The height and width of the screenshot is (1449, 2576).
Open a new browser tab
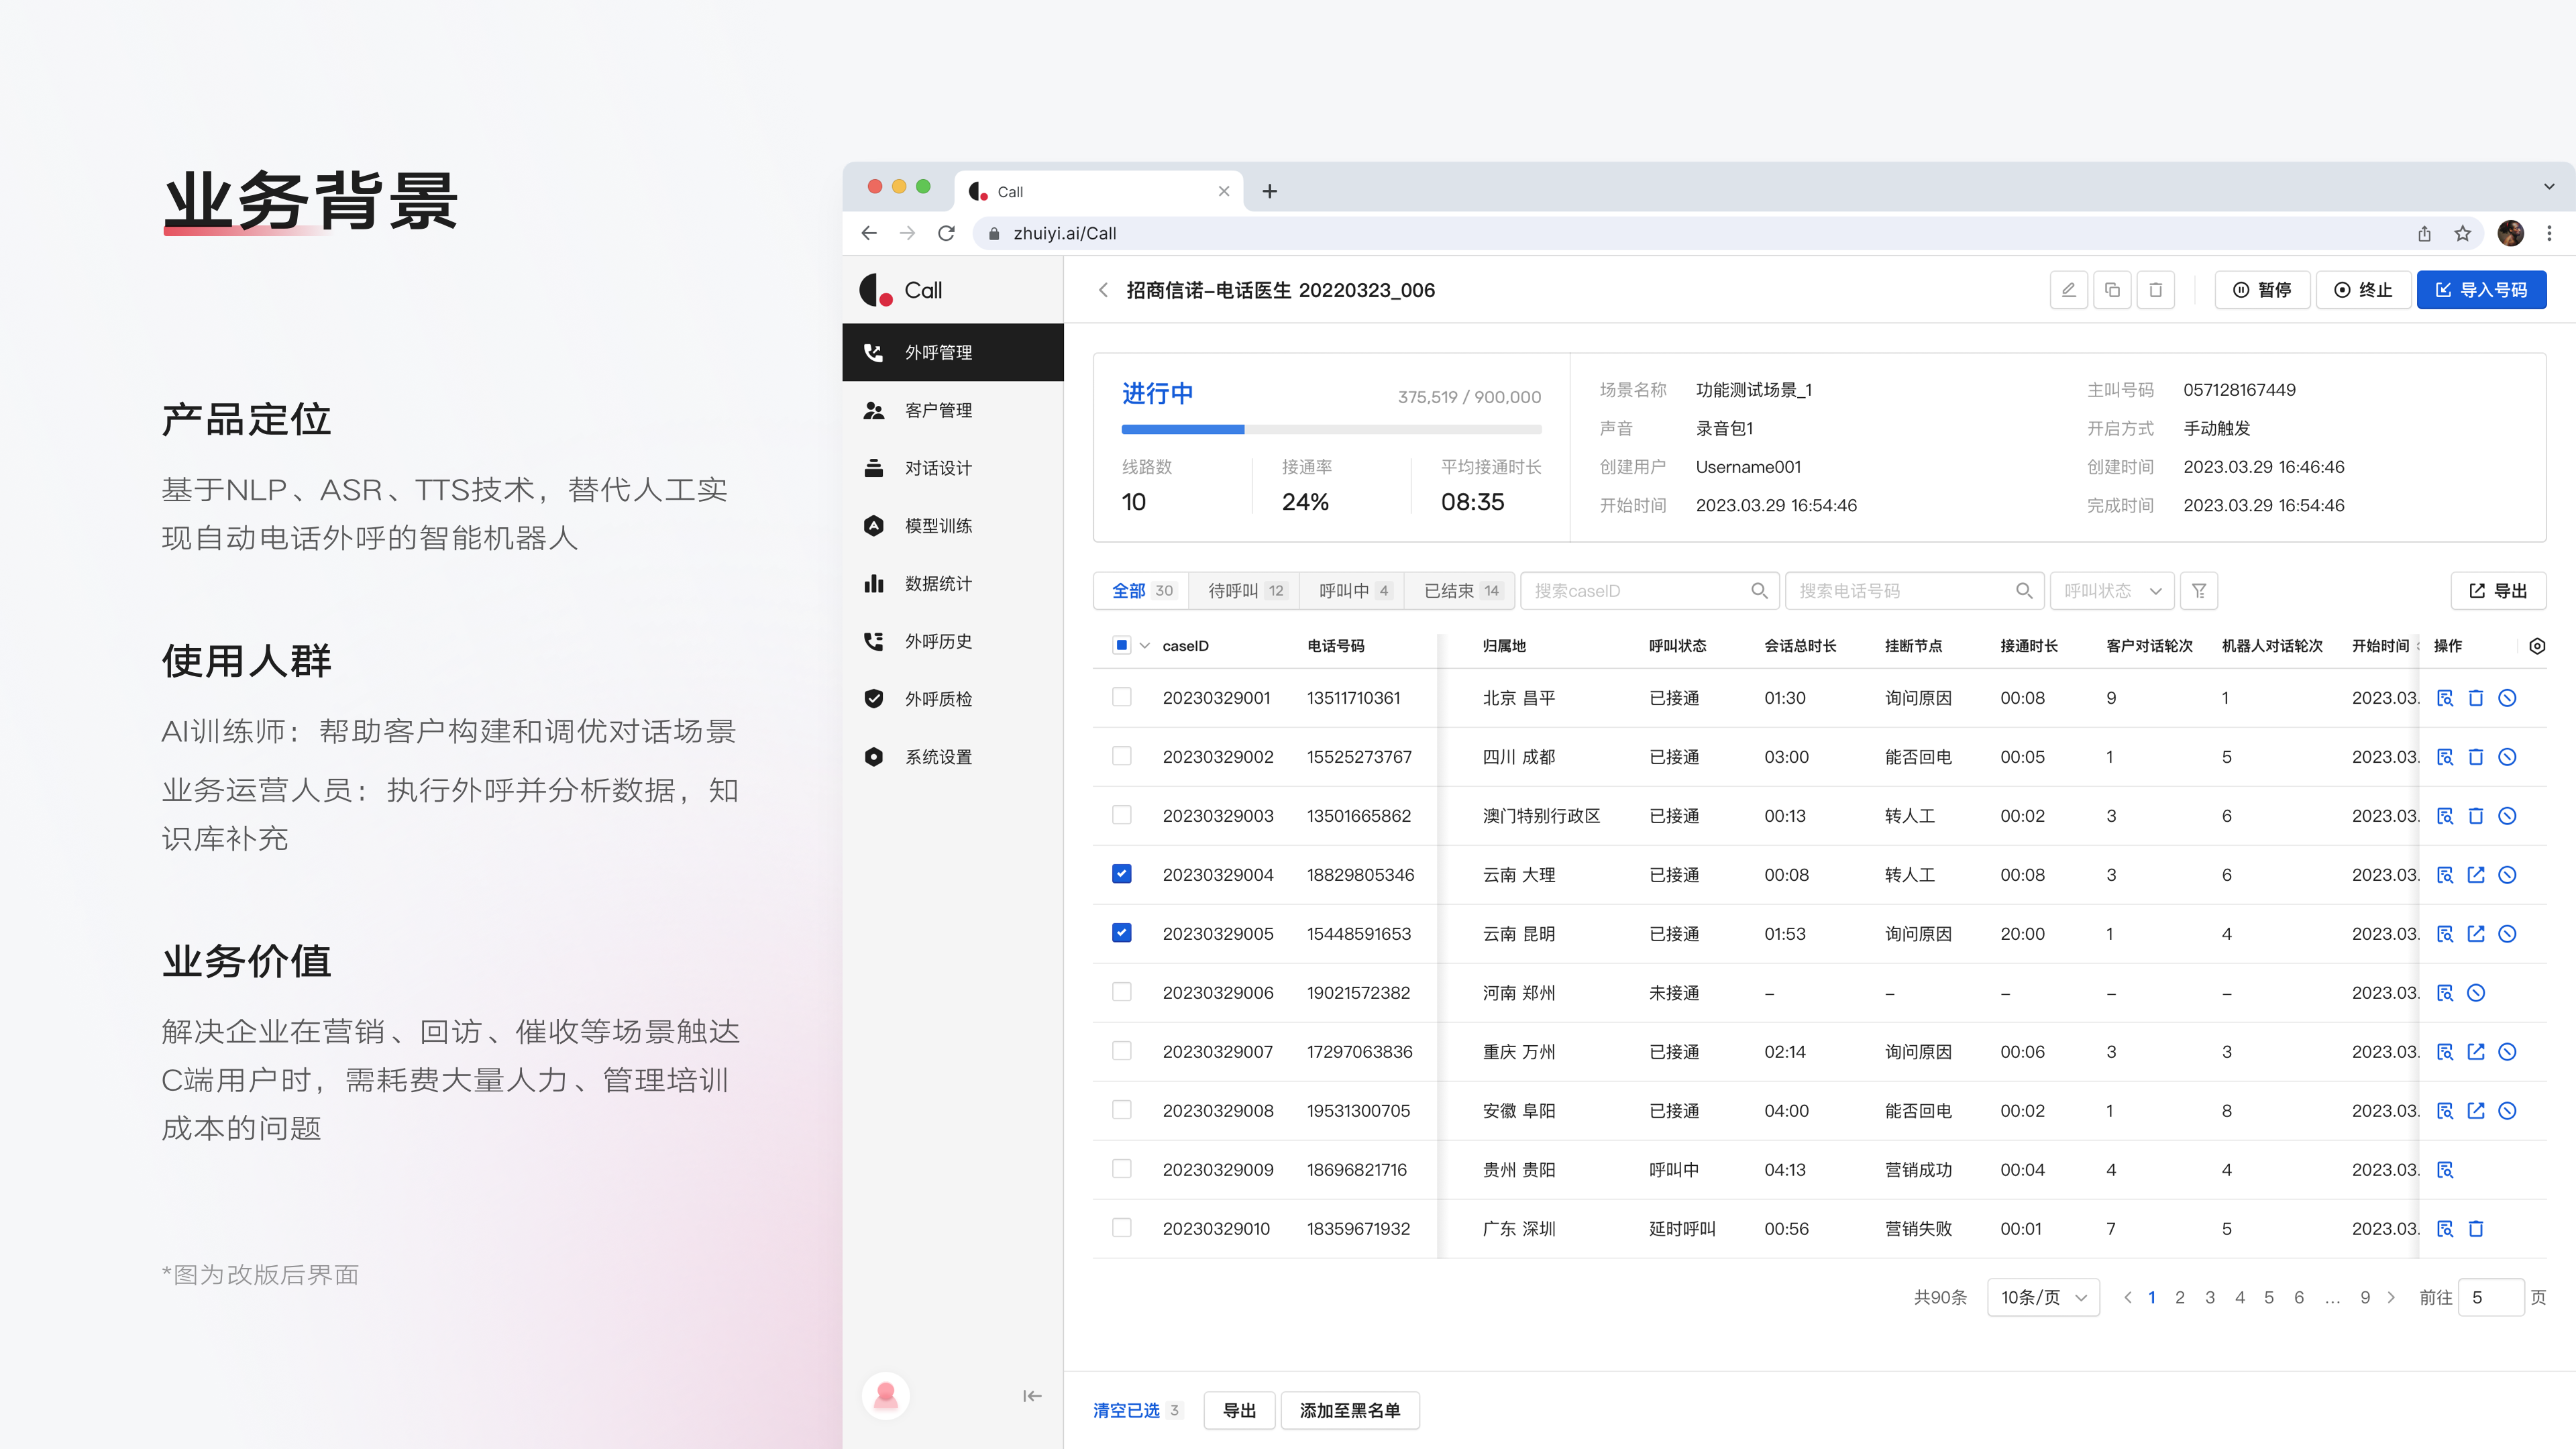click(x=1269, y=191)
